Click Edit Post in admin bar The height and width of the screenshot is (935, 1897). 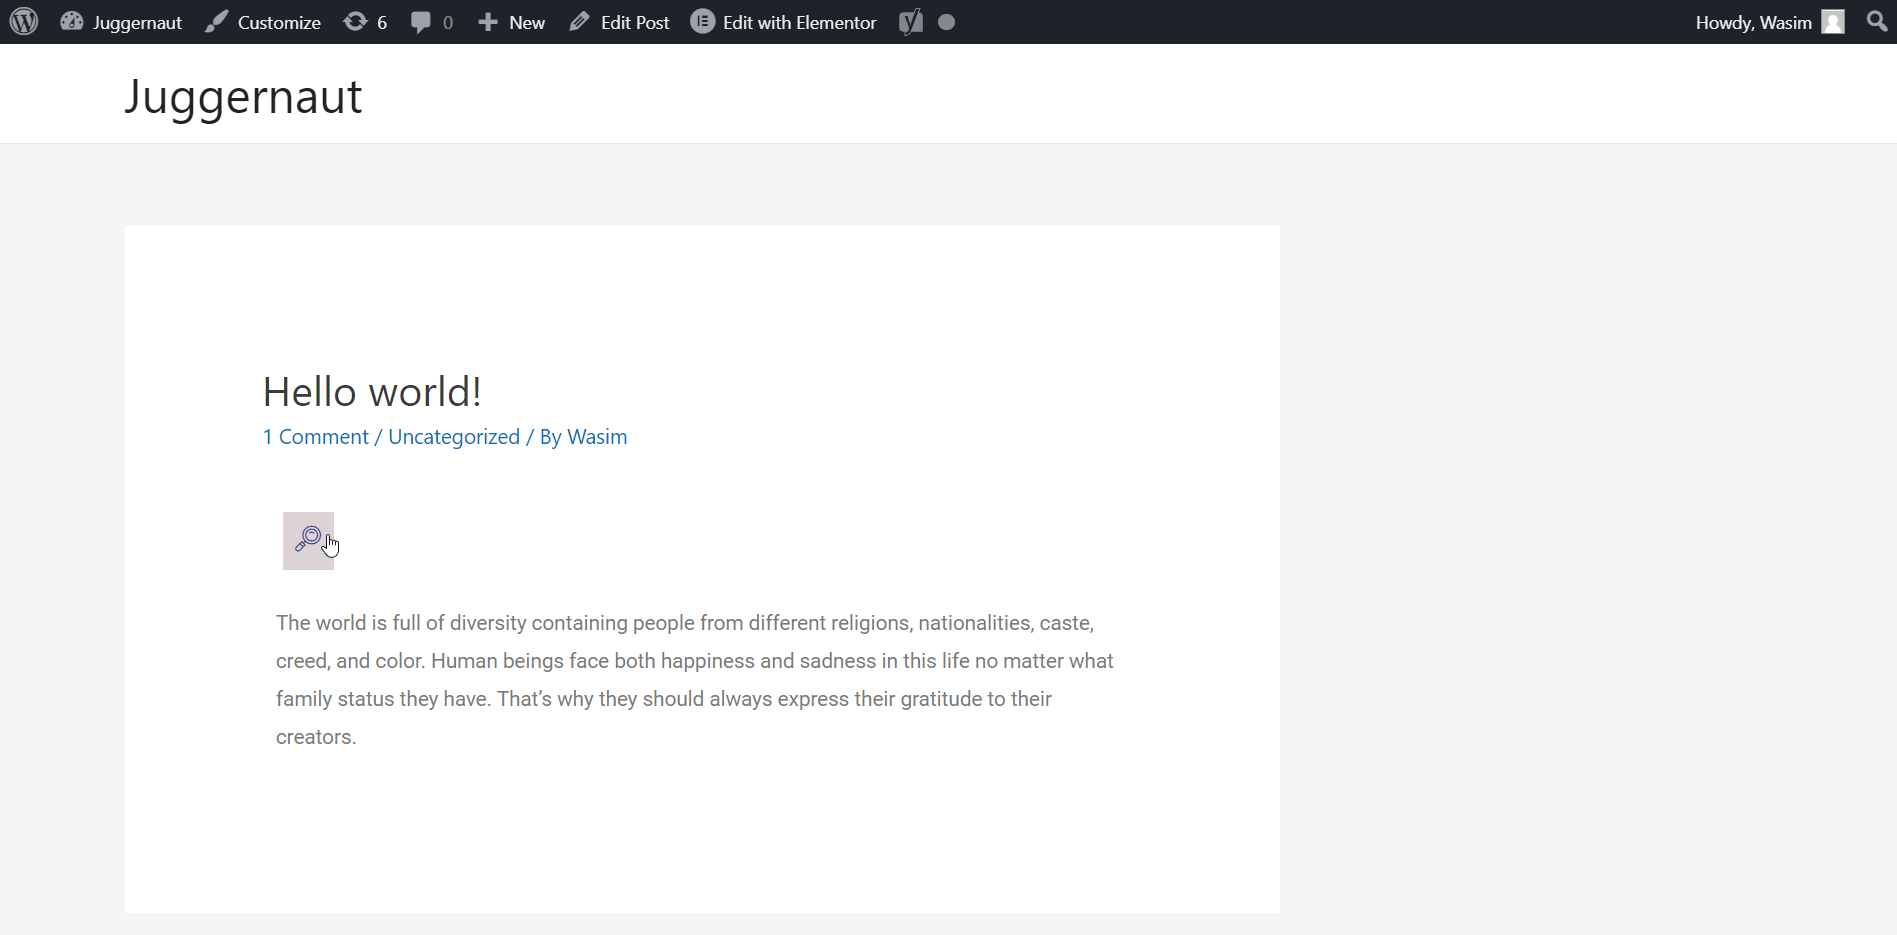click(619, 22)
